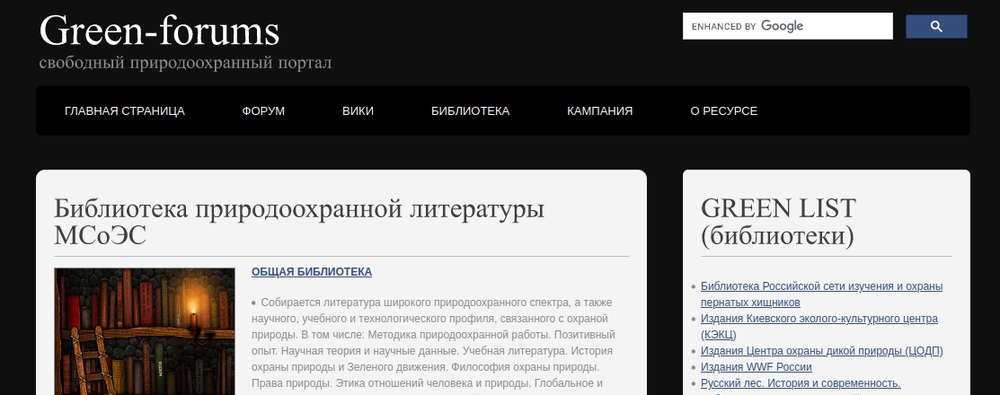This screenshot has height=395, width=1000.
Task: Click the bookshelf with candle thumbnail
Action: (145, 331)
